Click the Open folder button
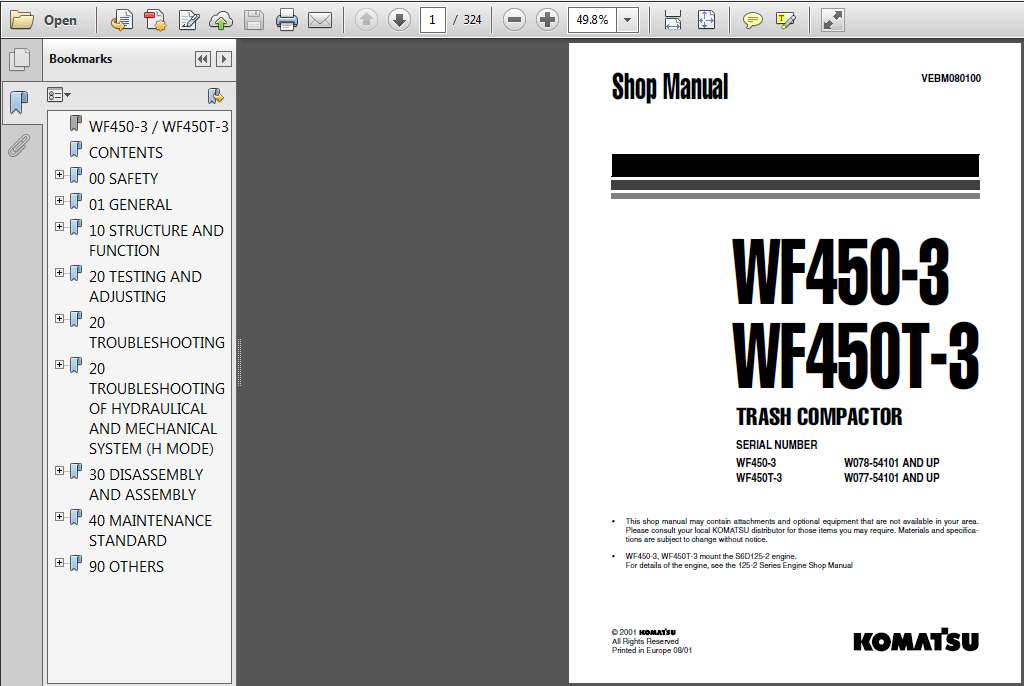Viewport: 1024px width, 686px height. 44,20
